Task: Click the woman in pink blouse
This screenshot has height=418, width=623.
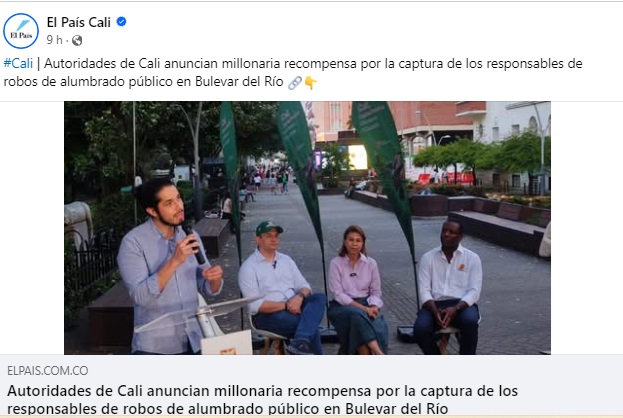Action: pos(357,290)
